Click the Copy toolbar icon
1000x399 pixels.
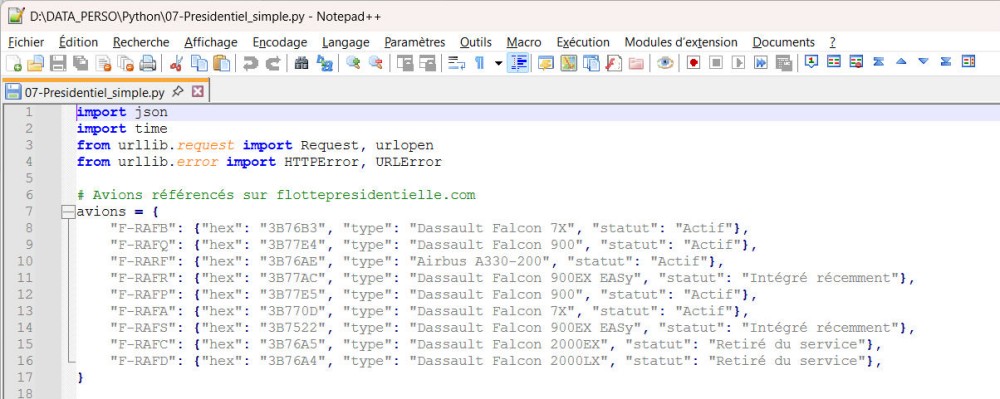click(200, 62)
